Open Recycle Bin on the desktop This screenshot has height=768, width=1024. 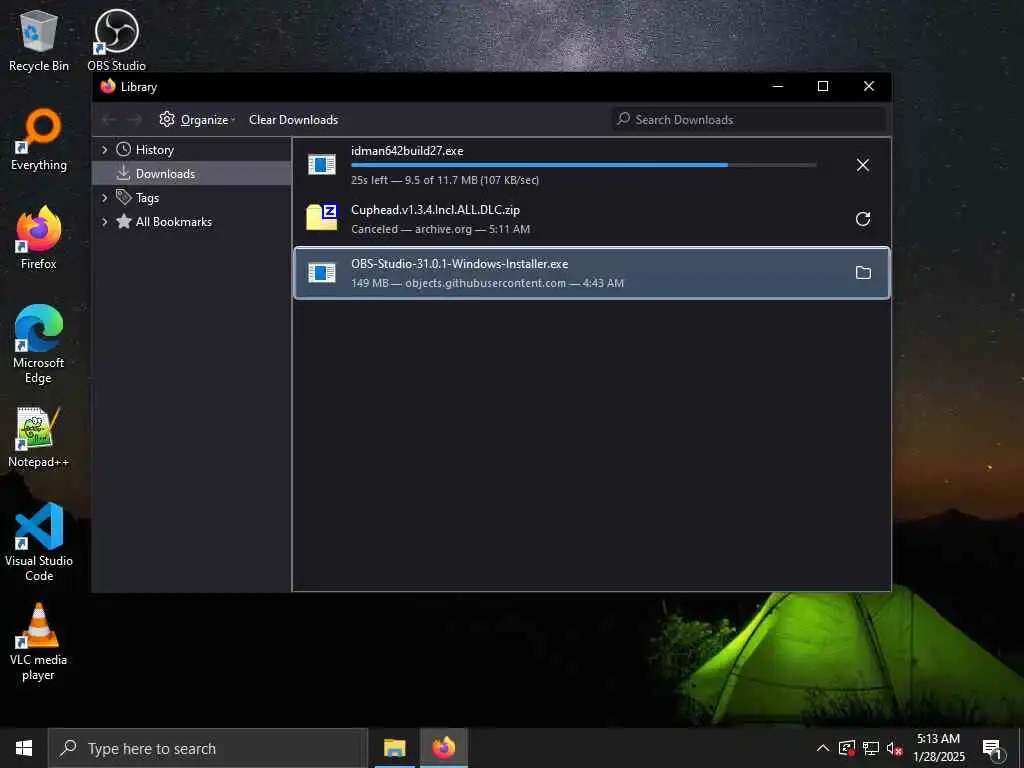[x=39, y=40]
